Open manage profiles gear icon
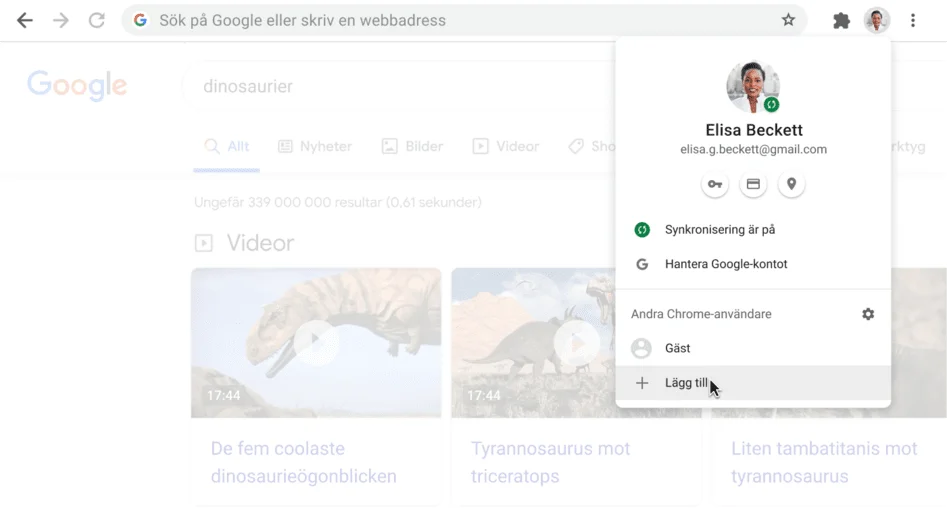Screen dimensions: 947x531 tap(868, 314)
